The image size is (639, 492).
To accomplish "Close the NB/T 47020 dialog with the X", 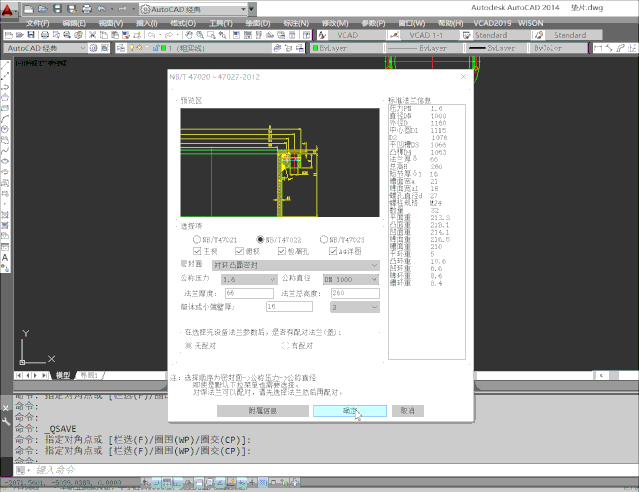I will pyautogui.click(x=462, y=76).
